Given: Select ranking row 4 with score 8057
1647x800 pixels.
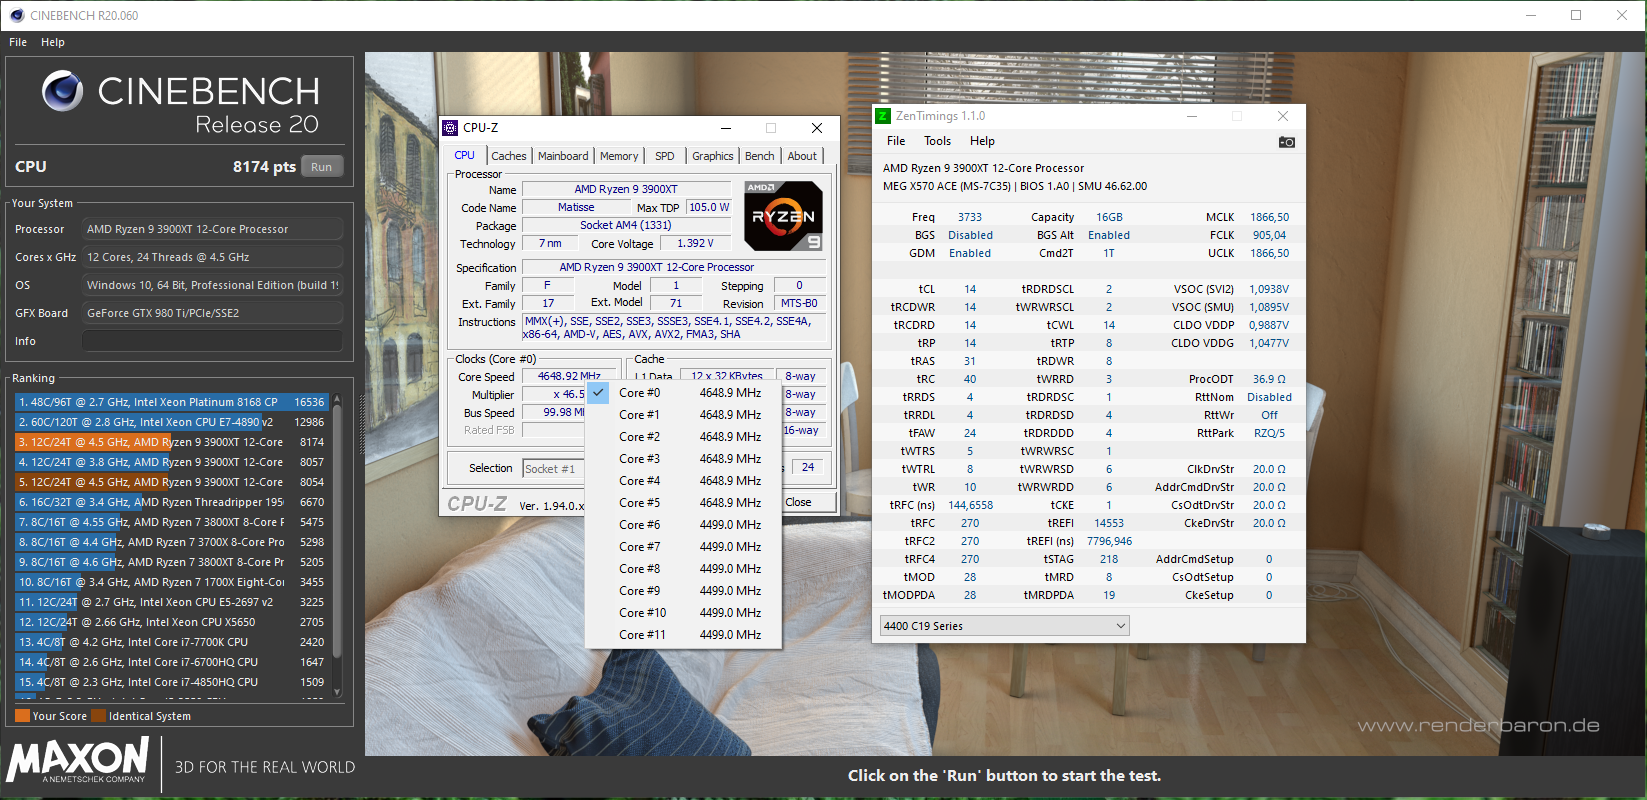Looking at the screenshot, I should 171,462.
